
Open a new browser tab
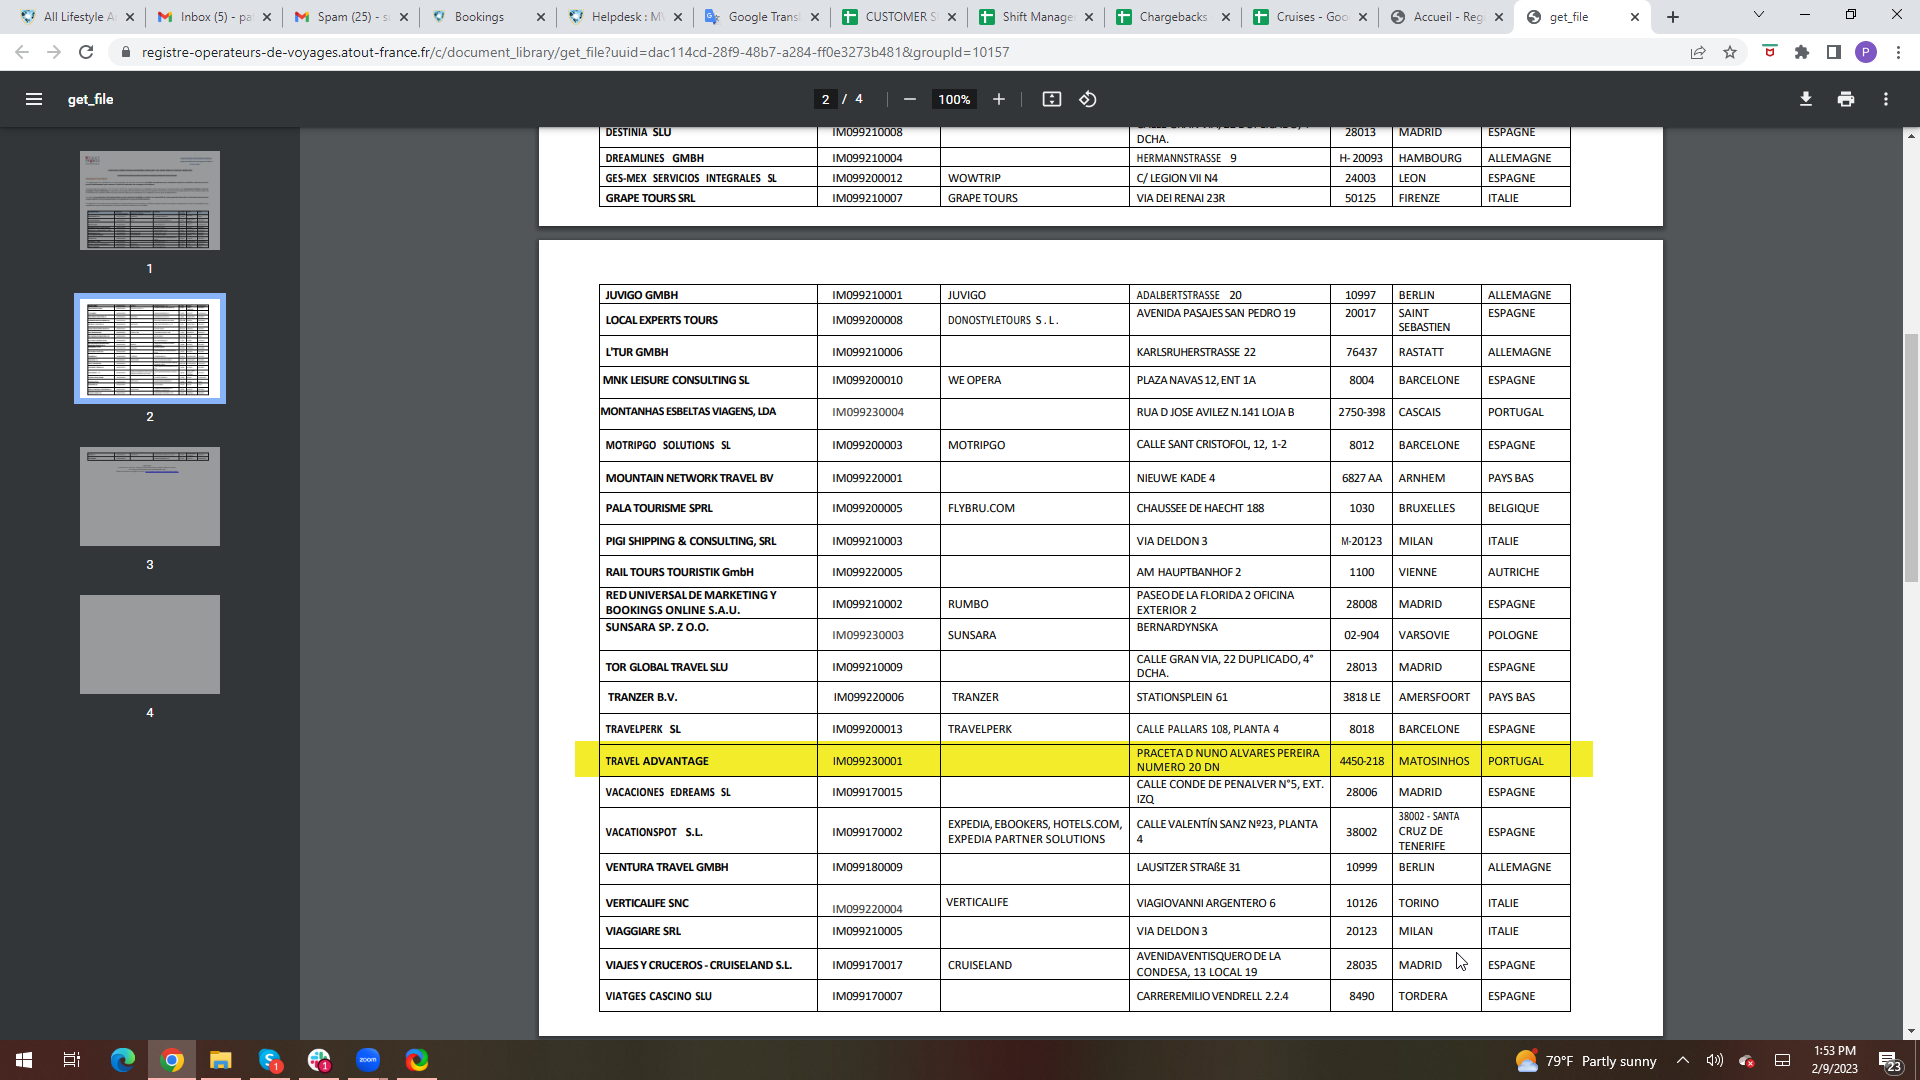[1673, 17]
